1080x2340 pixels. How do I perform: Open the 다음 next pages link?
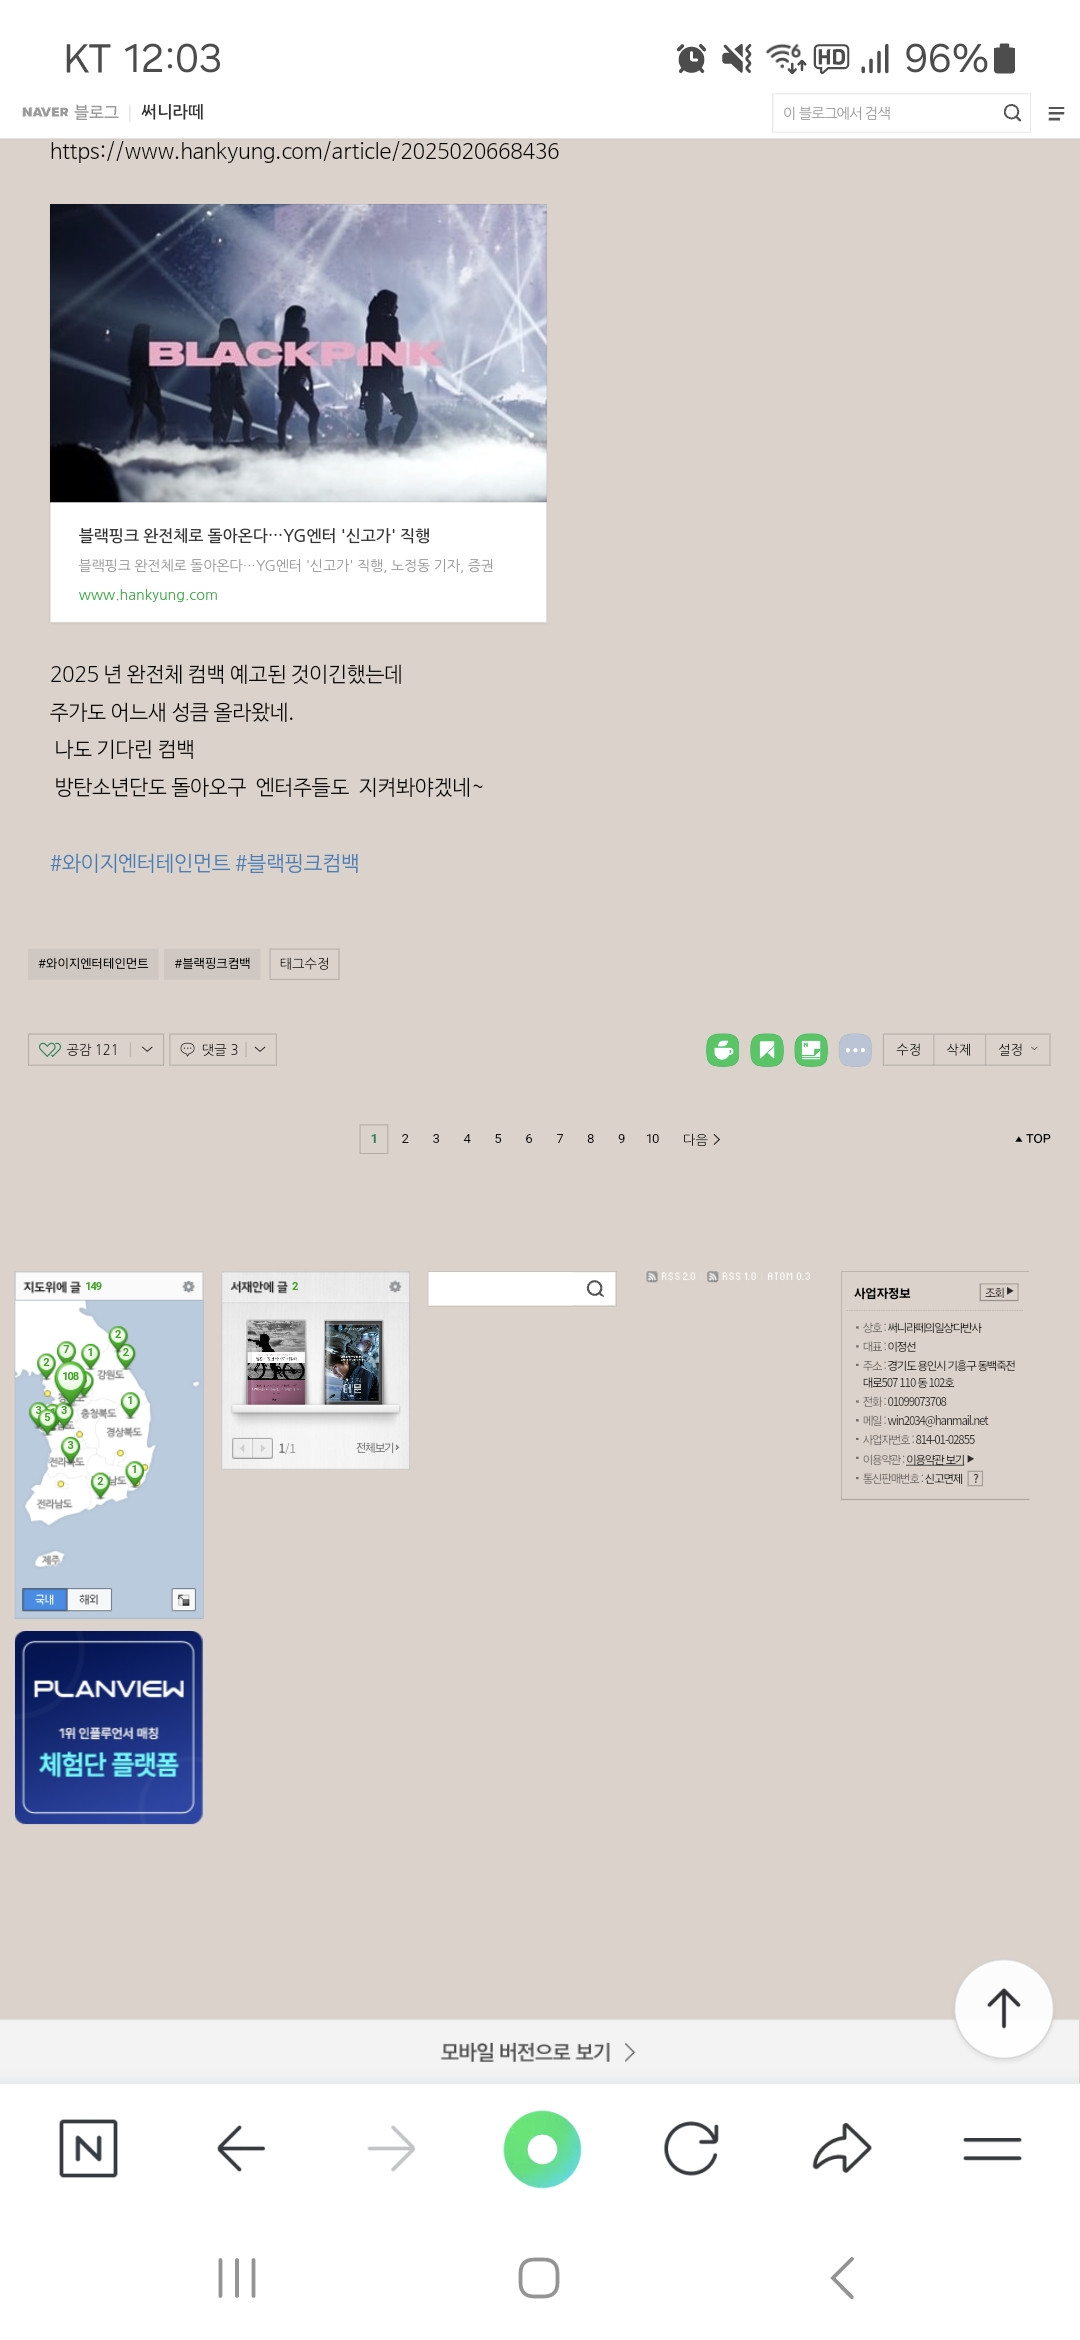click(701, 1139)
